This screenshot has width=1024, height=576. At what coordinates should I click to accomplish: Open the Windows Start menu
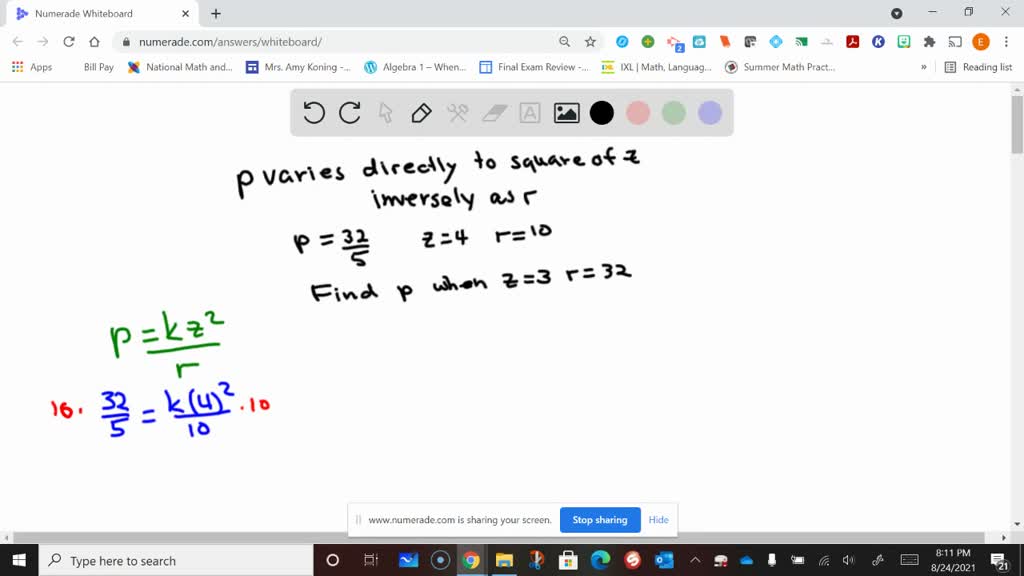coord(19,560)
